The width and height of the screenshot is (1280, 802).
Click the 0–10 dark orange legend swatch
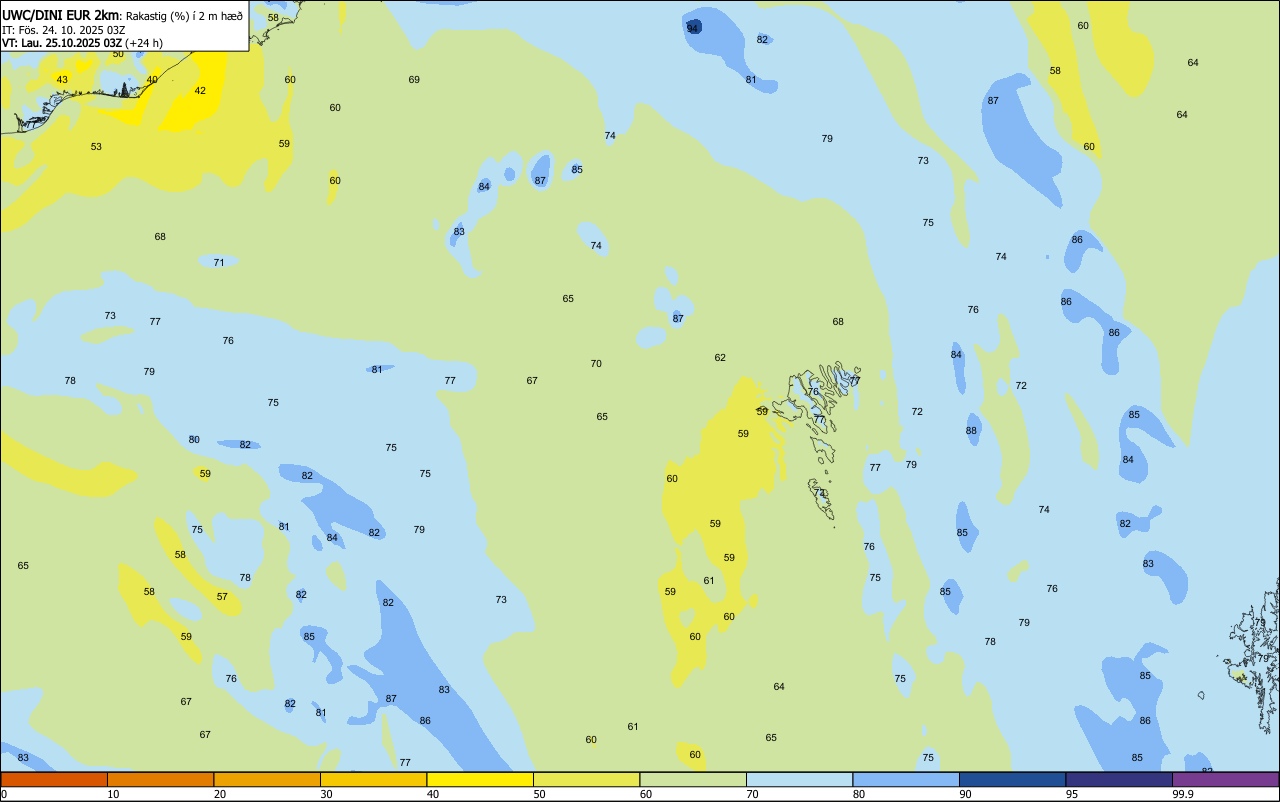pyautogui.click(x=54, y=779)
